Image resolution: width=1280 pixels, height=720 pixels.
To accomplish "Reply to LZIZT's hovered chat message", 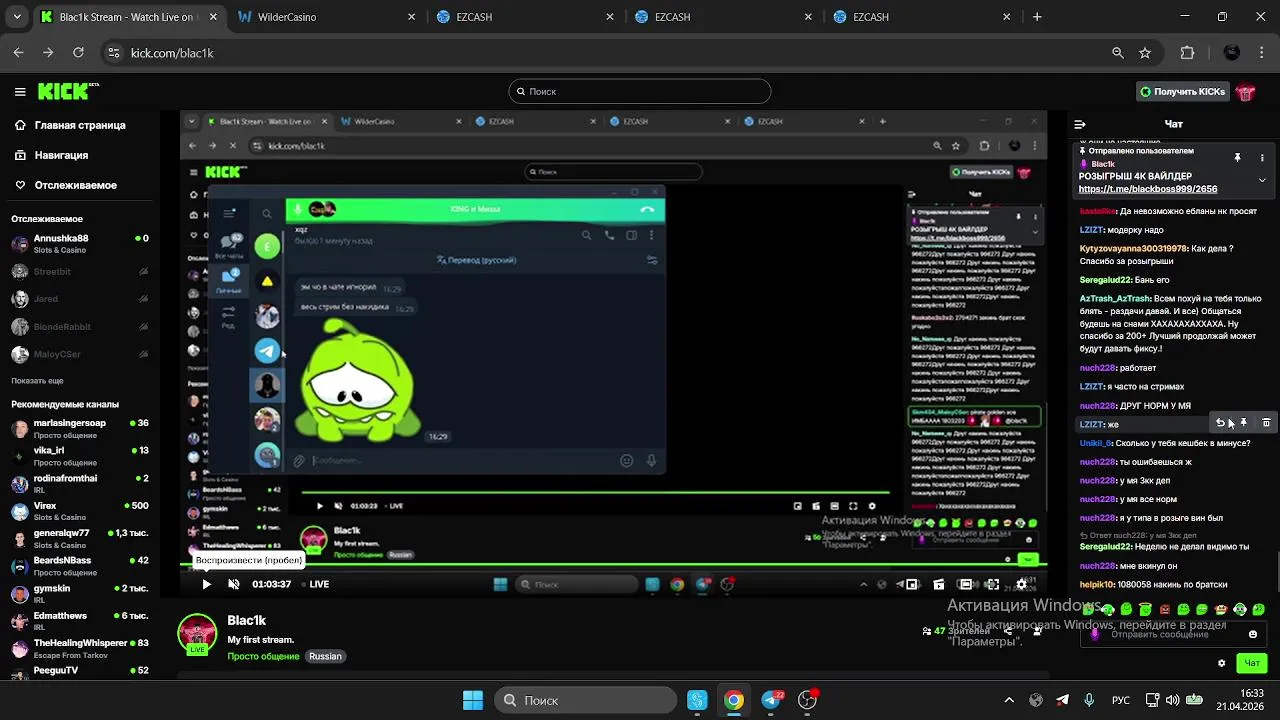I will click(1220, 423).
